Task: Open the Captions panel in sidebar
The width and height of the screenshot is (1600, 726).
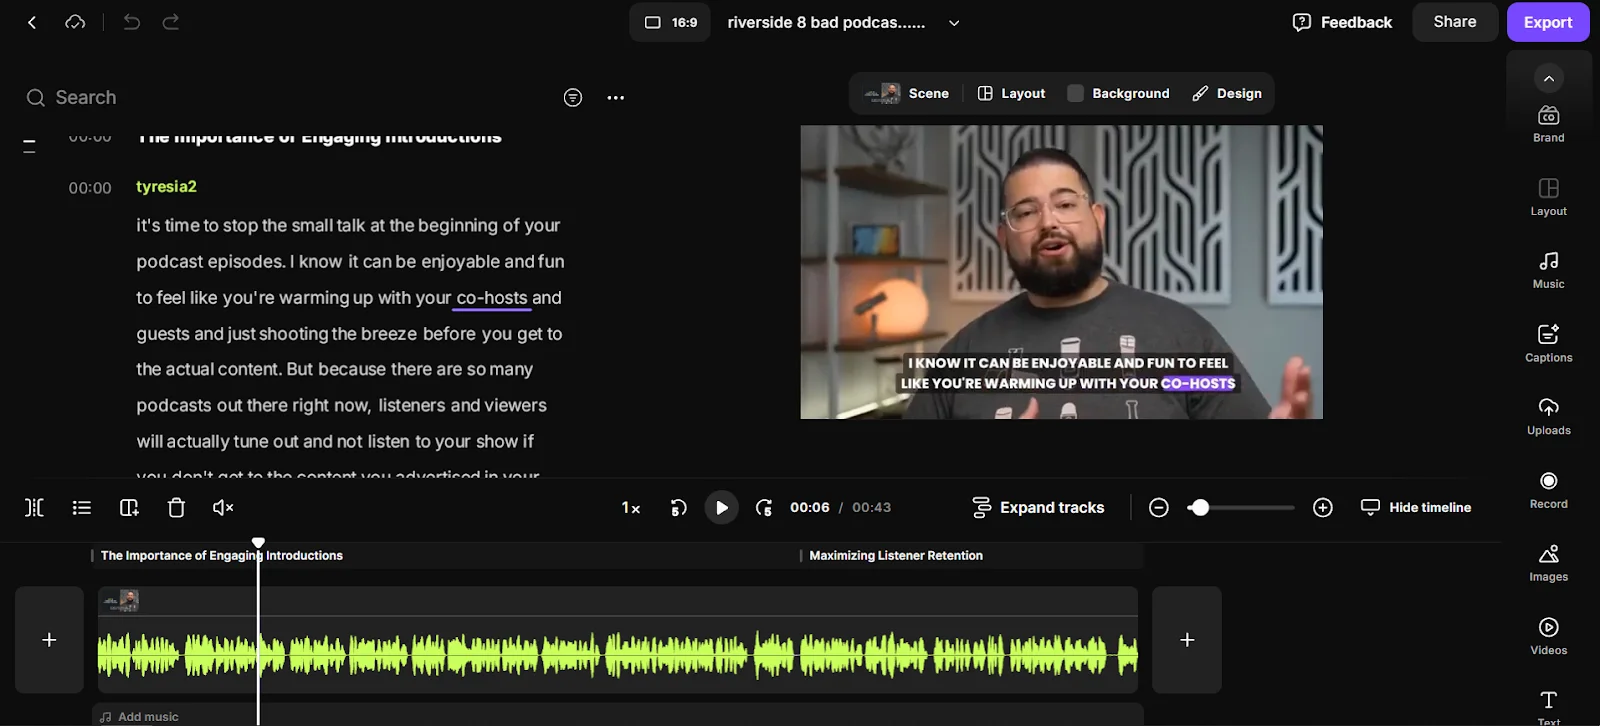Action: [1548, 342]
